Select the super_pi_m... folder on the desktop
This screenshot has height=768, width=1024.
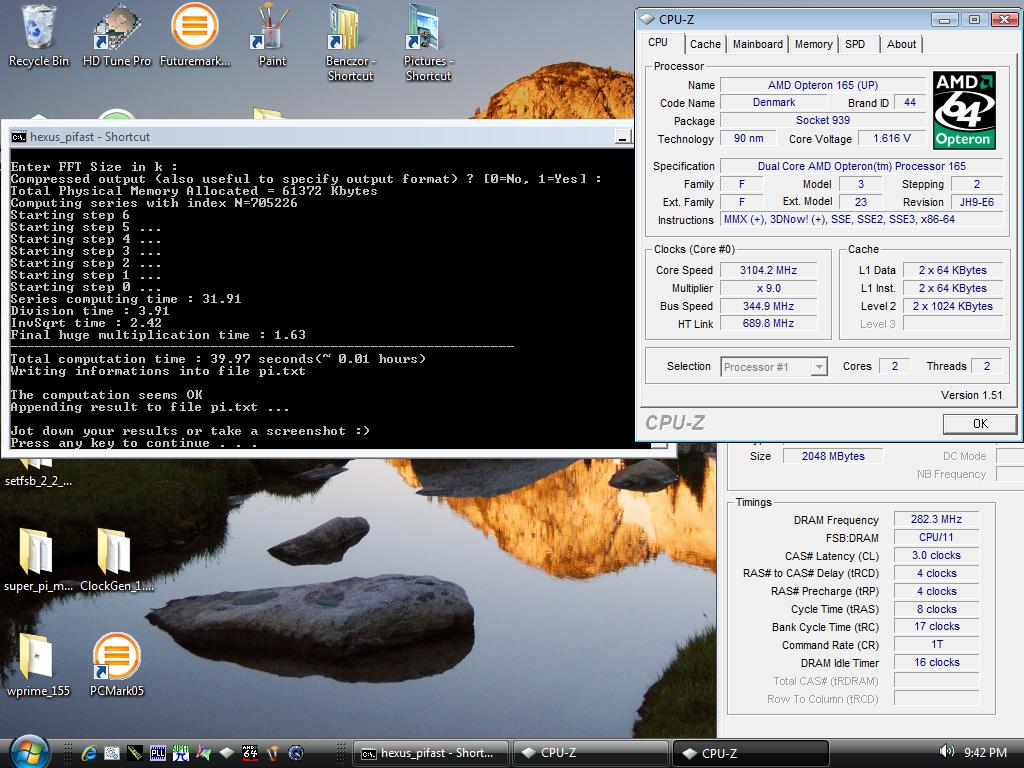pos(38,560)
